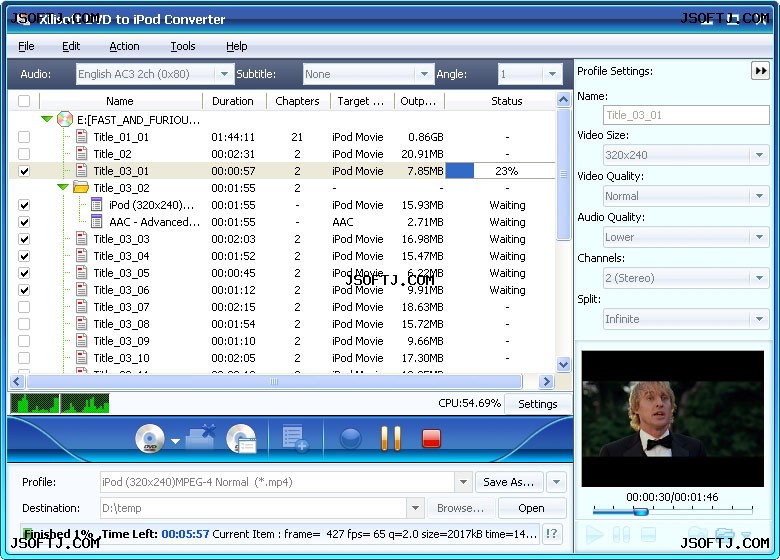Image resolution: width=780 pixels, height=560 pixels.
Task: Click the profile icon of iPod (320x240) row
Action: pyautogui.click(x=97, y=205)
